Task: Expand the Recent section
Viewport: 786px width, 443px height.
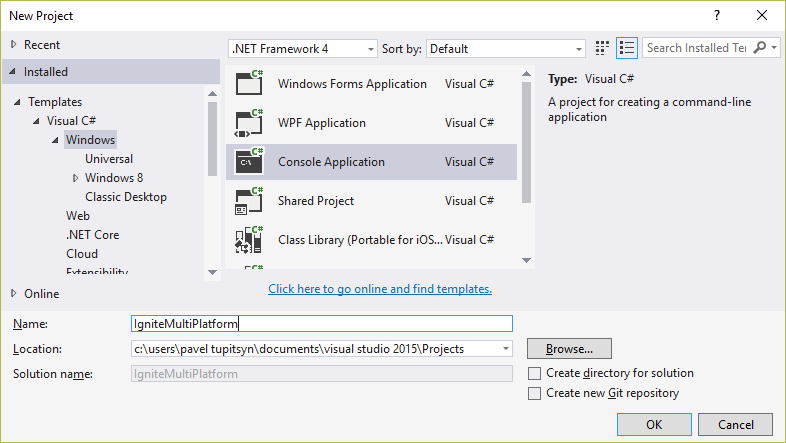Action: [x=14, y=45]
